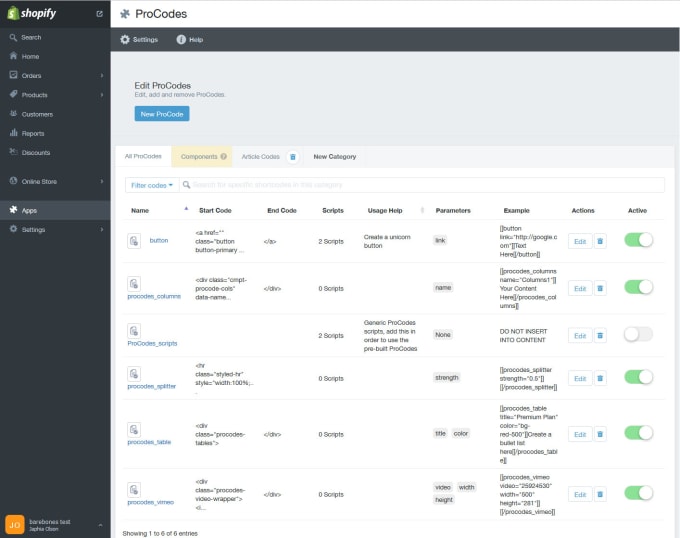Open the procodes_table name link

pos(149,442)
